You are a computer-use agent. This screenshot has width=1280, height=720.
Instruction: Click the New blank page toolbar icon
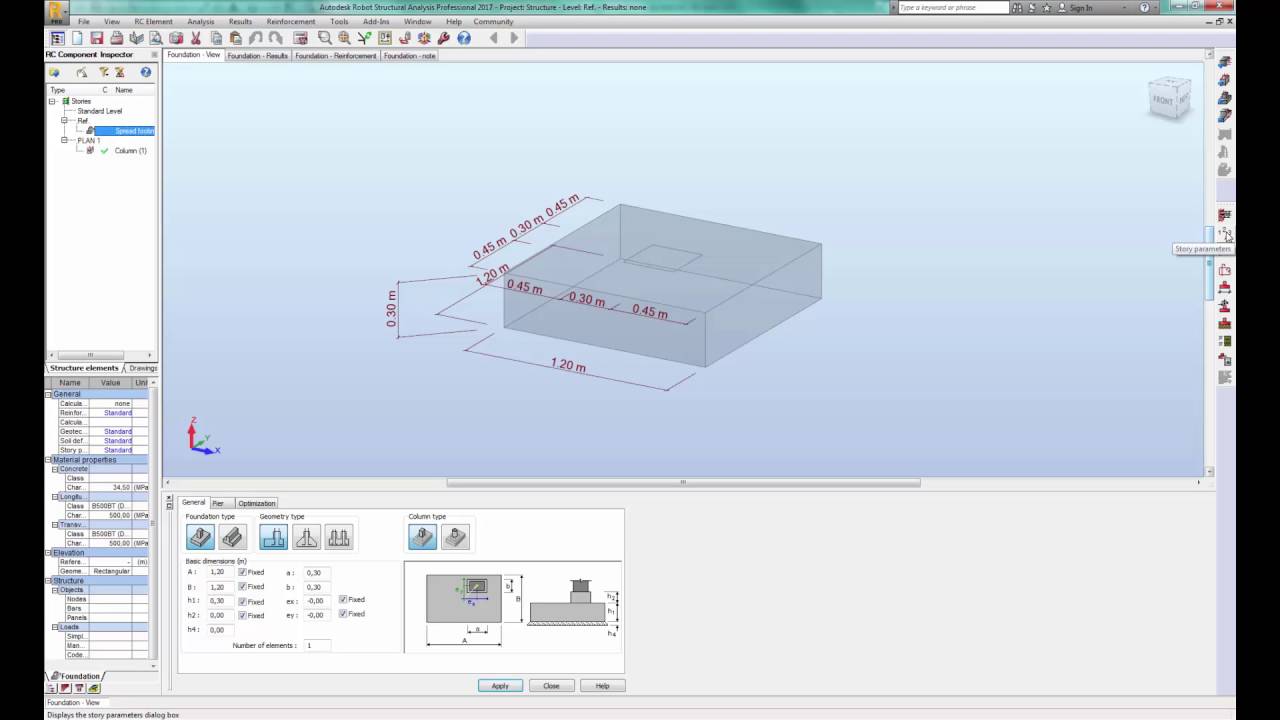(77, 38)
